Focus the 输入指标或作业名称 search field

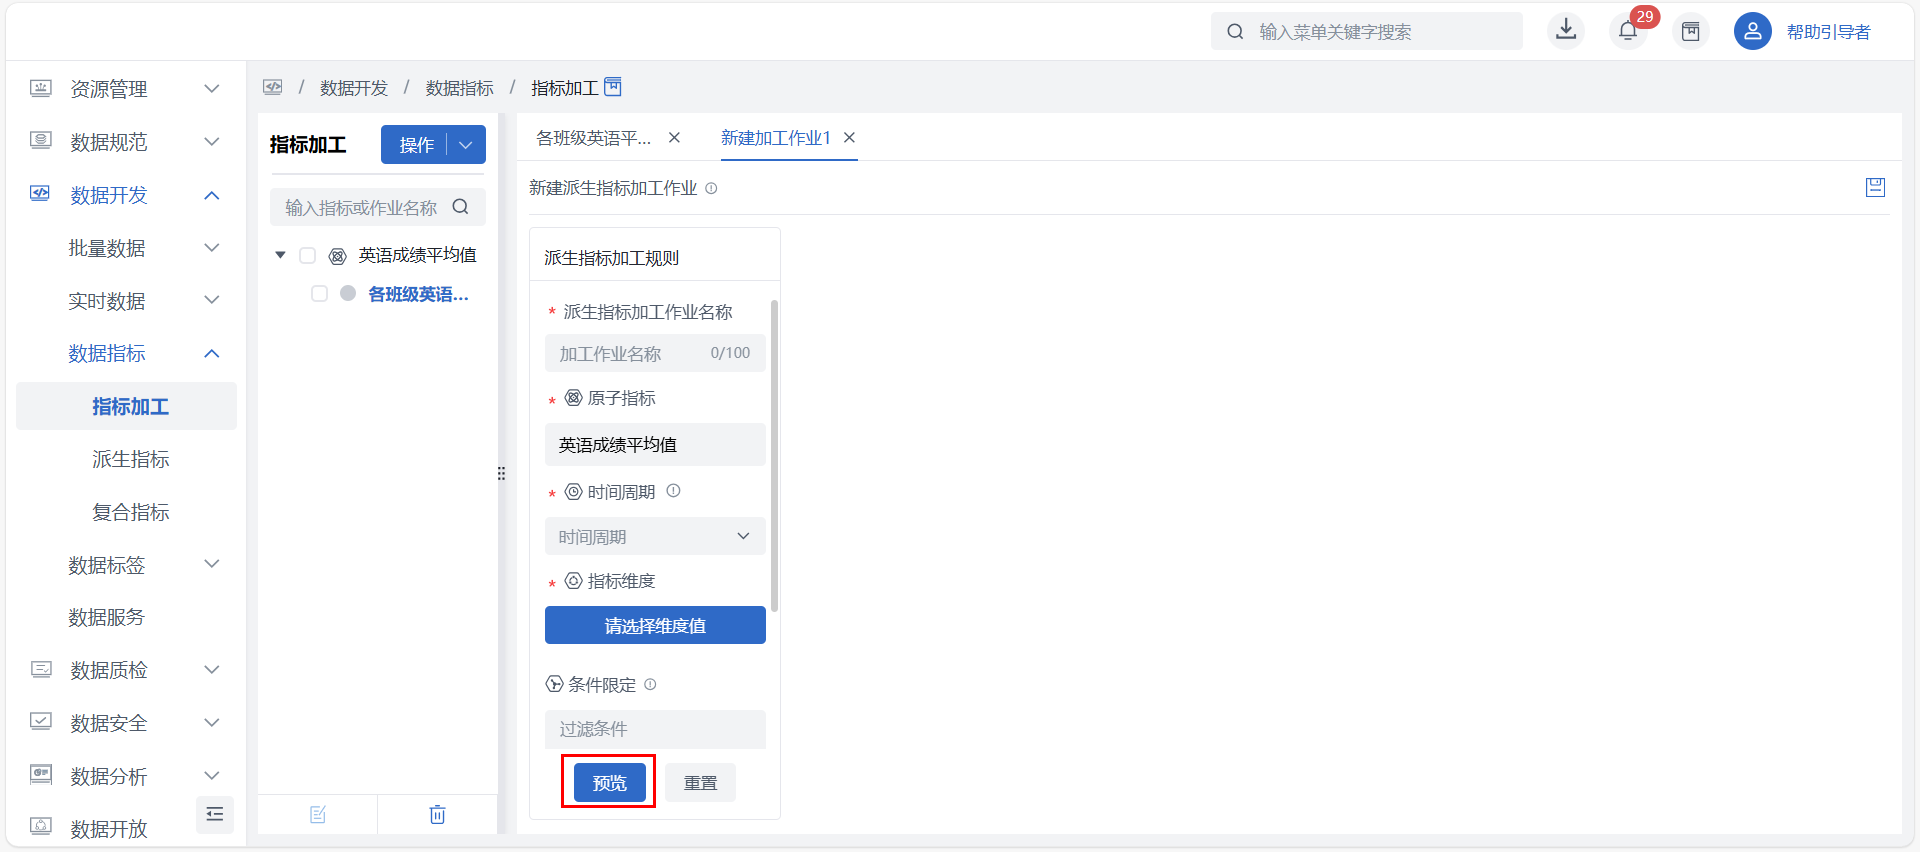378,207
